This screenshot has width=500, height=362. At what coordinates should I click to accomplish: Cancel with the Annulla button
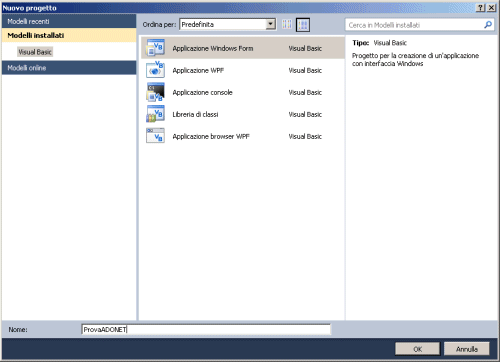point(467,349)
